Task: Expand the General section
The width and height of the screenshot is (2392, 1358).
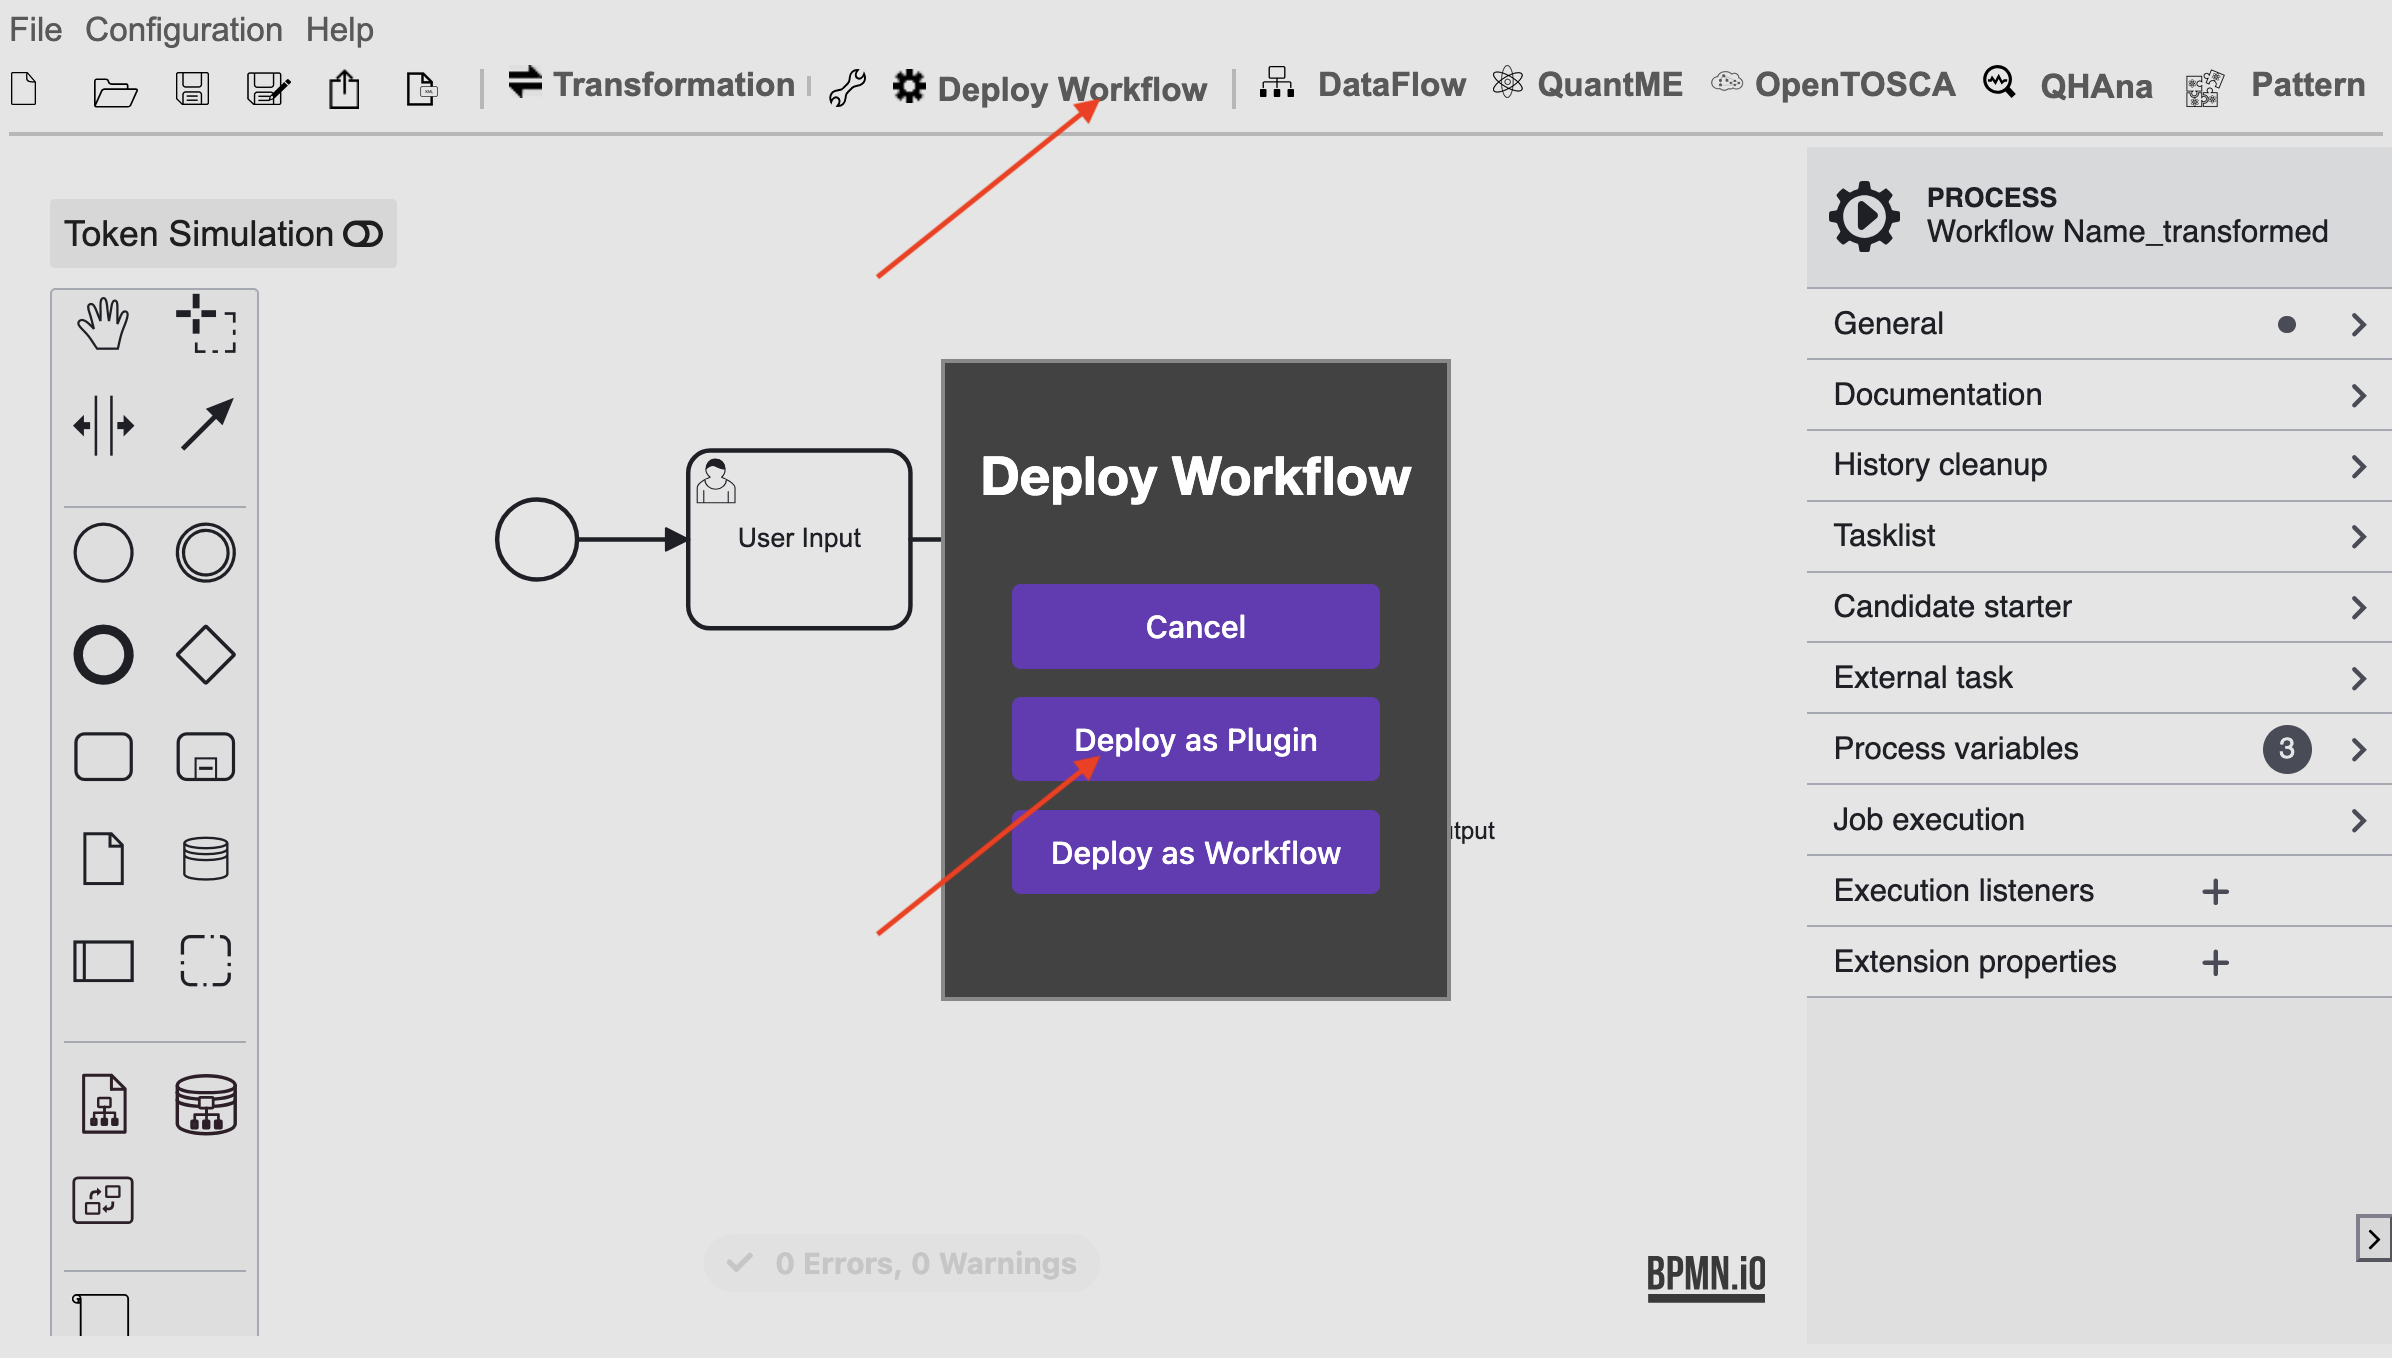Action: (2098, 324)
